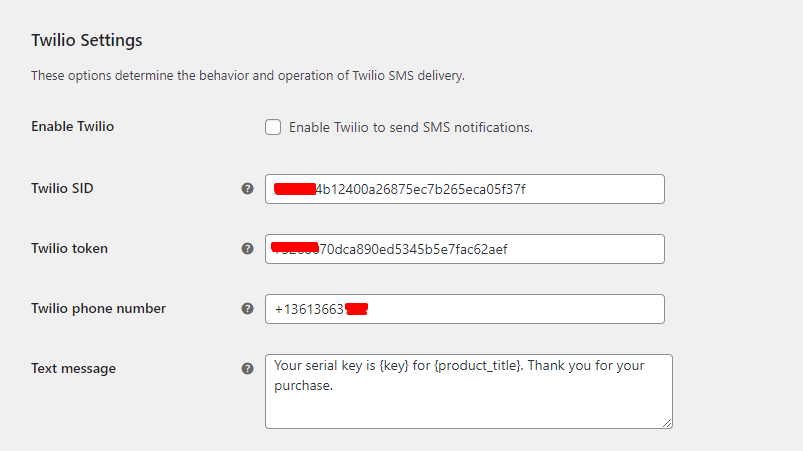Viewport: 803px width, 451px height.
Task: Place cursor on the {key} placeholder text
Action: point(394,366)
